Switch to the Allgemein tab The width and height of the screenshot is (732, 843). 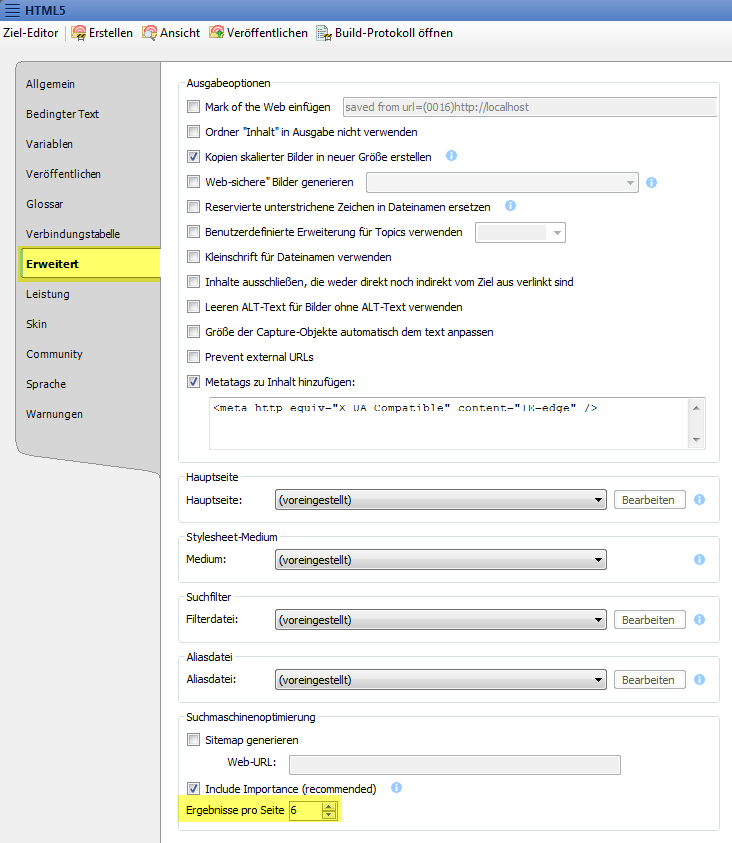click(51, 84)
